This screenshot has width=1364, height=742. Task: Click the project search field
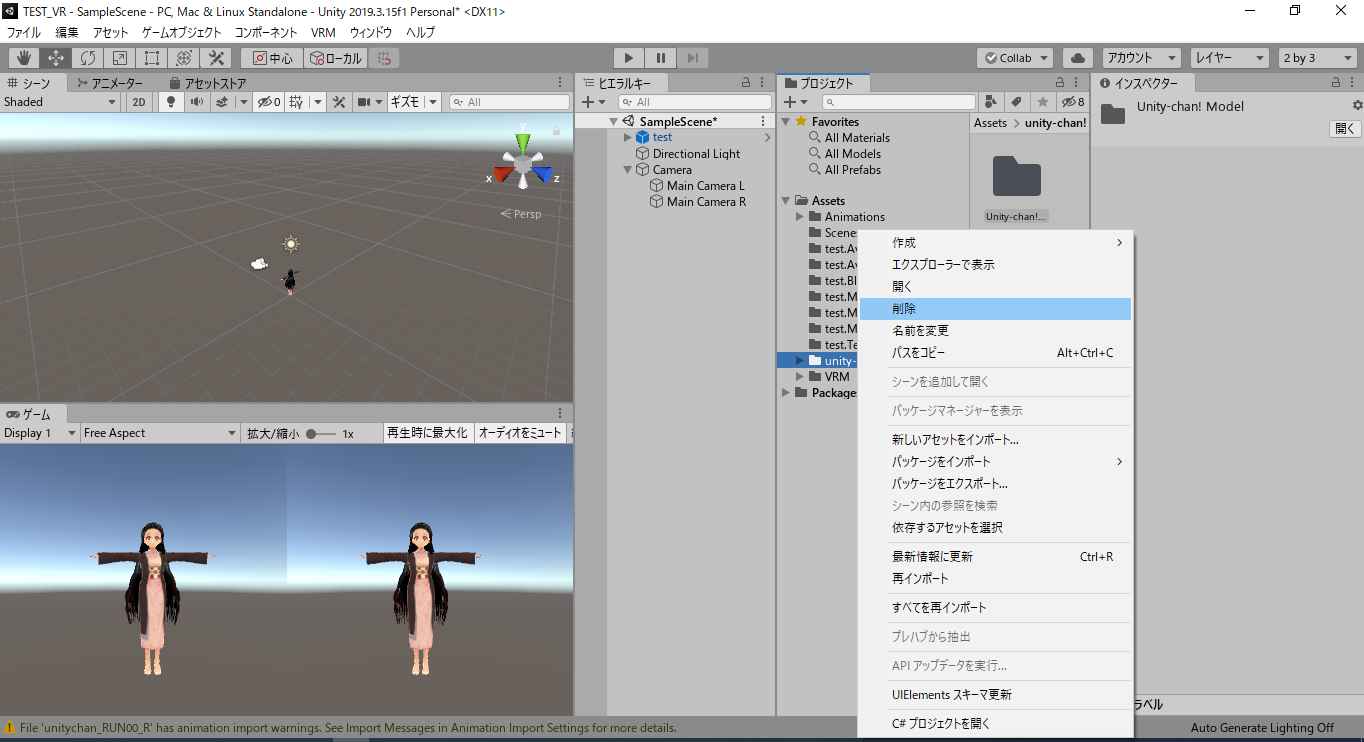point(899,102)
